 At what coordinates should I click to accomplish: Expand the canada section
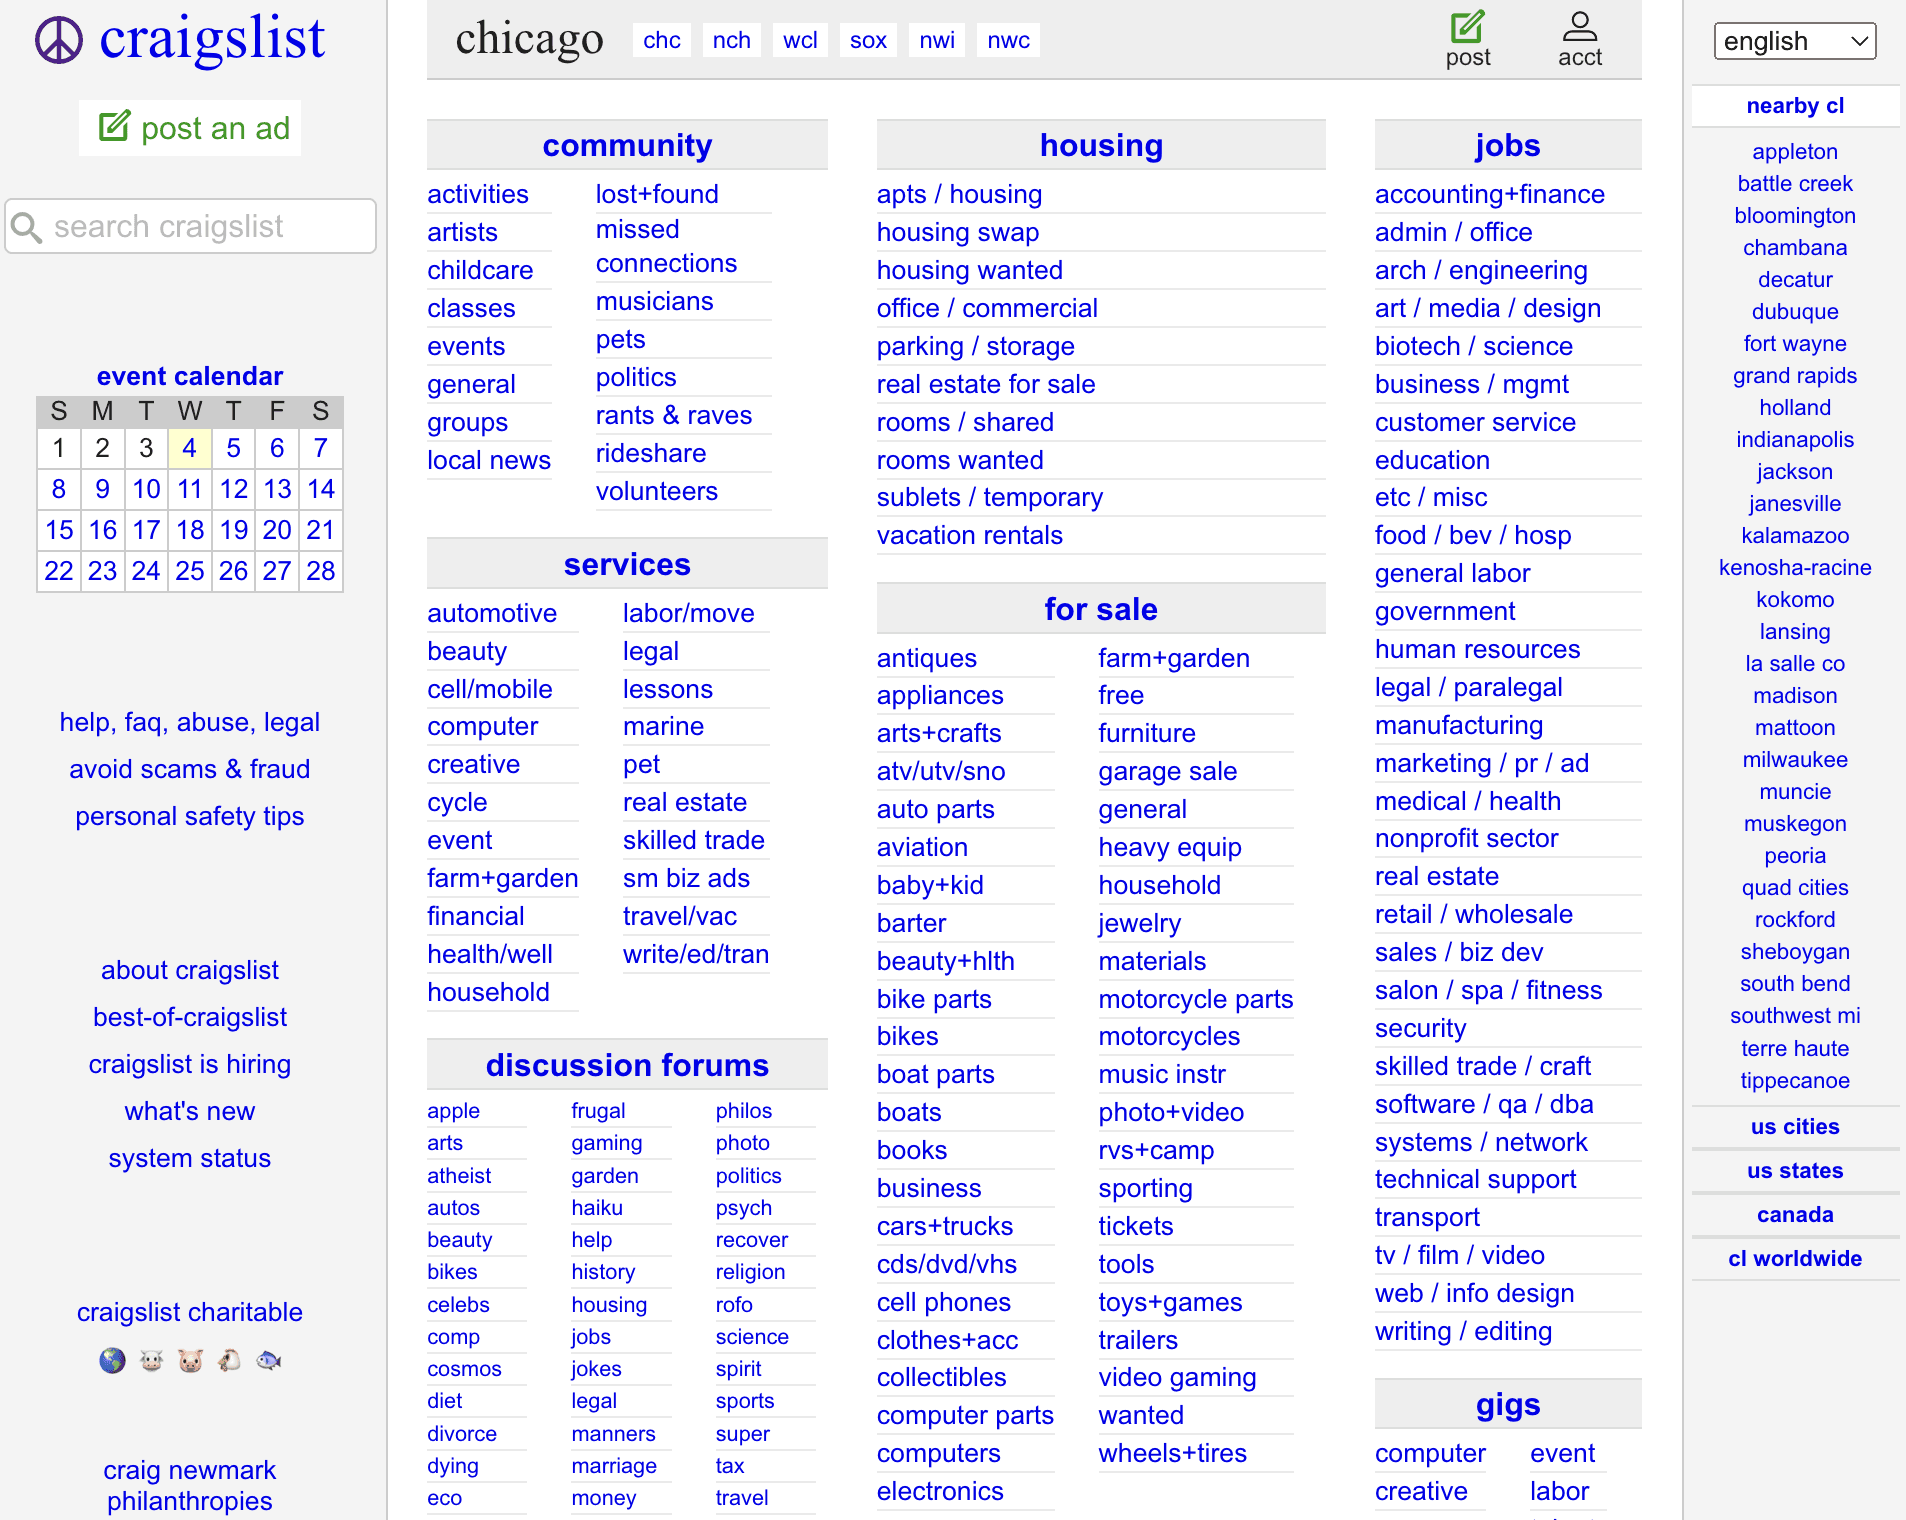coord(1794,1214)
